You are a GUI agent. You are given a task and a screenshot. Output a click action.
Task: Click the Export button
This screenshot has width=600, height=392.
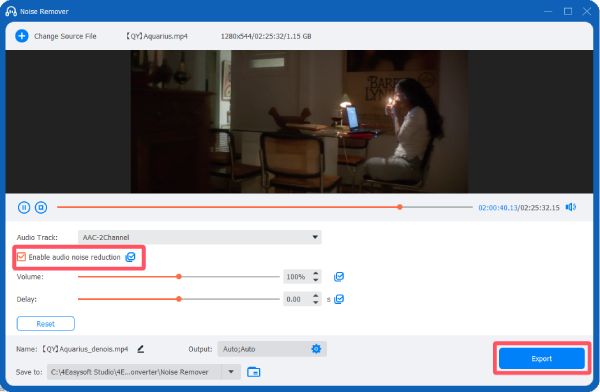click(x=541, y=358)
